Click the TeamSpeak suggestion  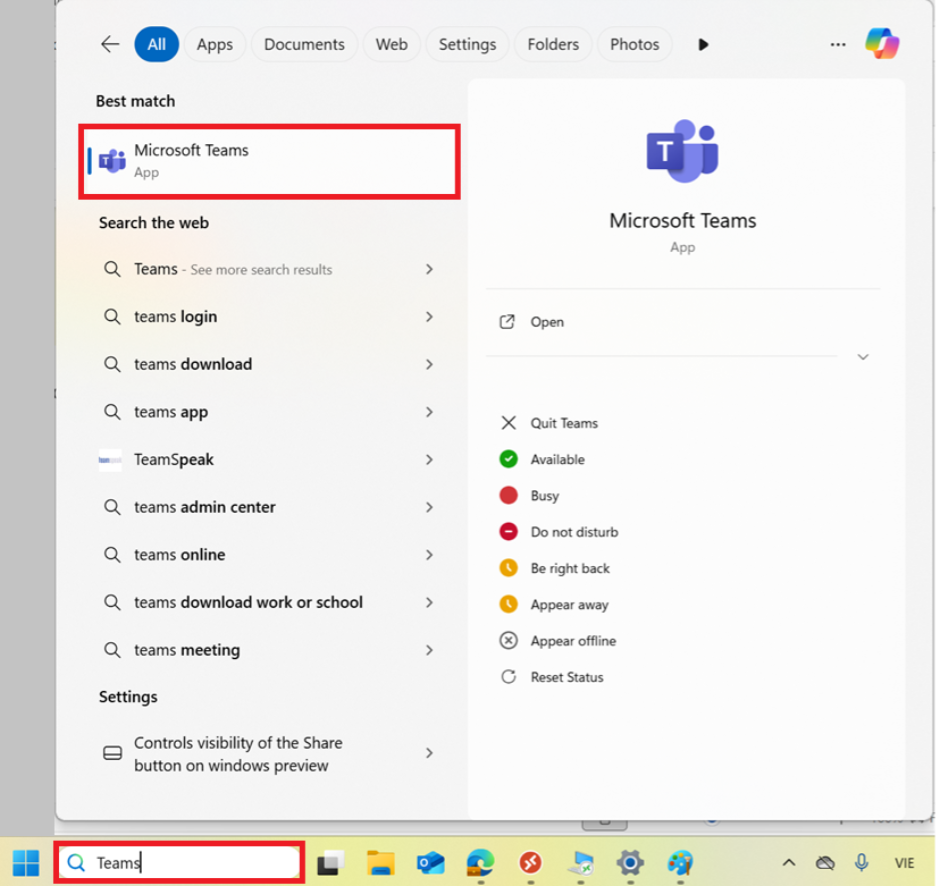click(x=174, y=460)
